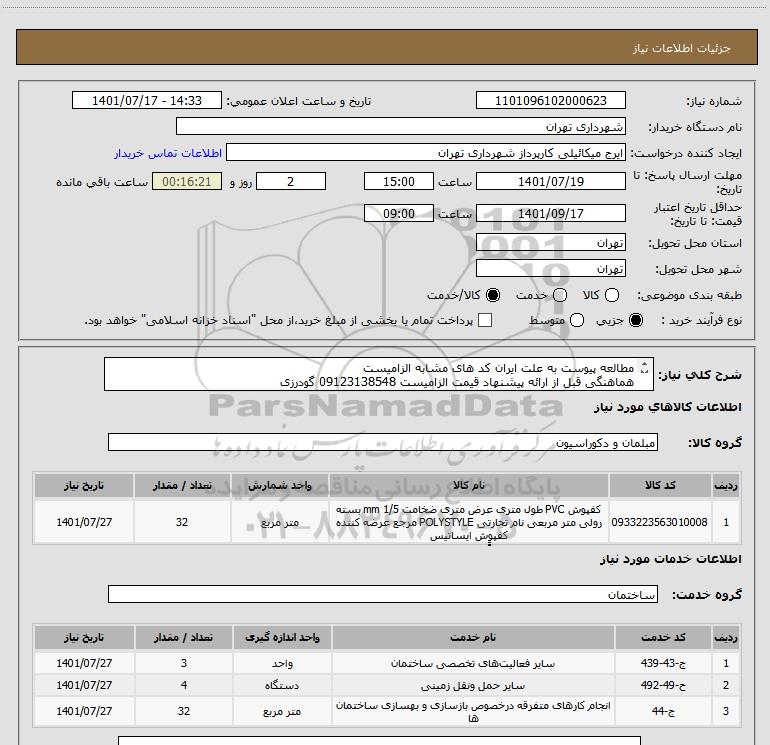Click service code ج-49-492
The height and width of the screenshot is (745, 770).
663,685
